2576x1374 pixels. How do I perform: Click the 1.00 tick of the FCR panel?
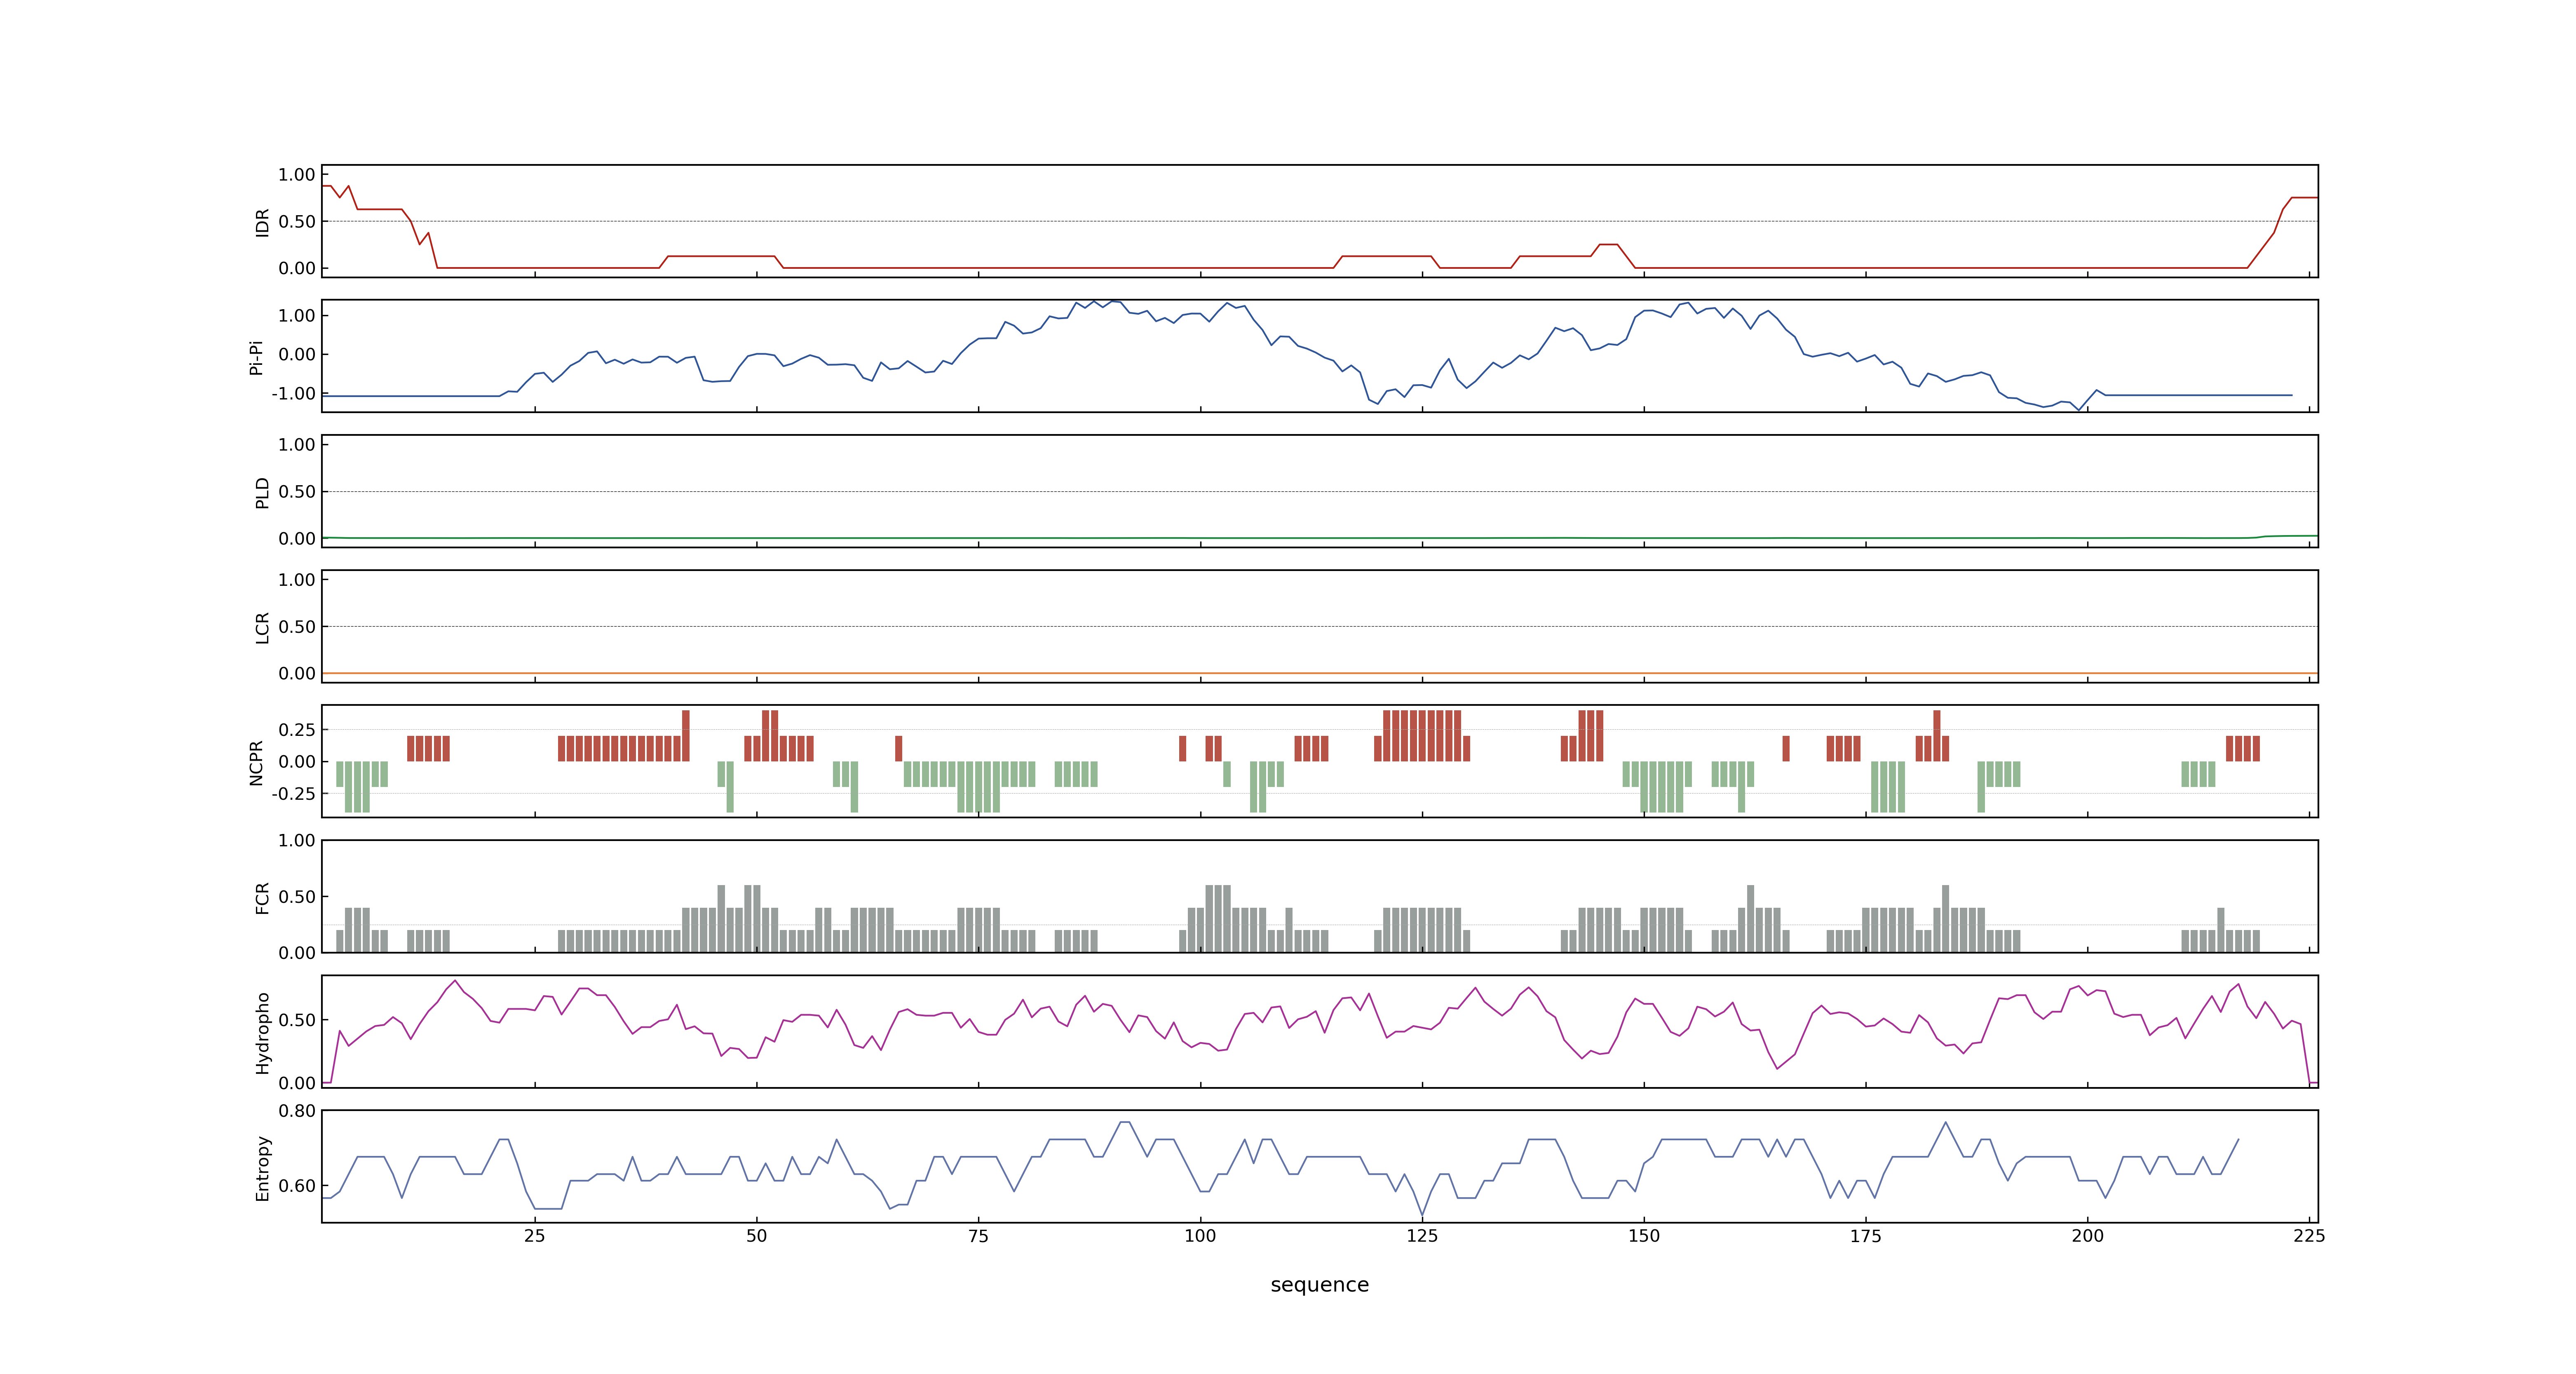point(297,841)
